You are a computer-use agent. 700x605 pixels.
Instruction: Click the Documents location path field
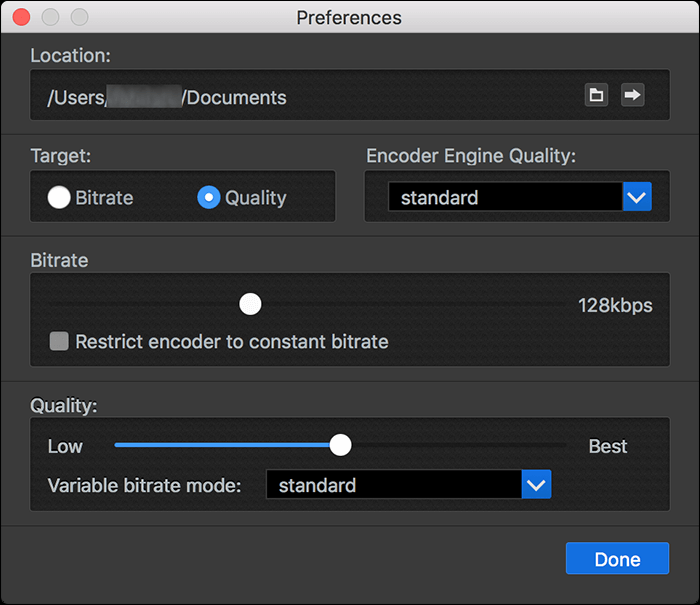(x=300, y=97)
